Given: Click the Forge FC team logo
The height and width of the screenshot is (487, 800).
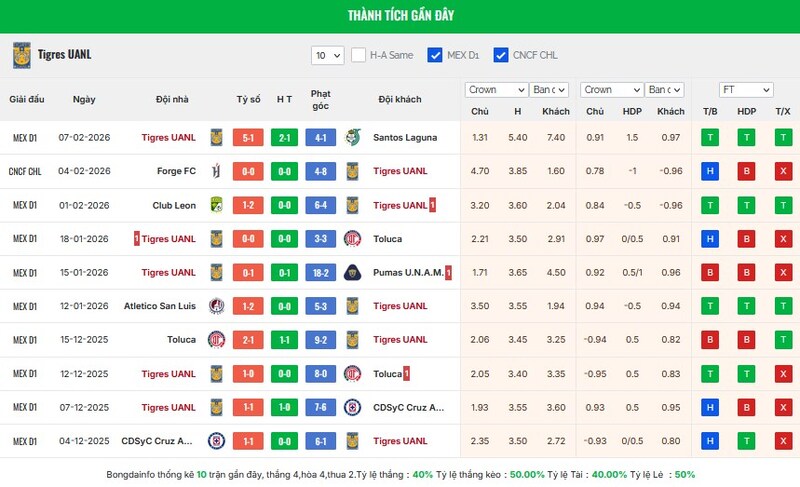Looking at the screenshot, I should (x=215, y=171).
